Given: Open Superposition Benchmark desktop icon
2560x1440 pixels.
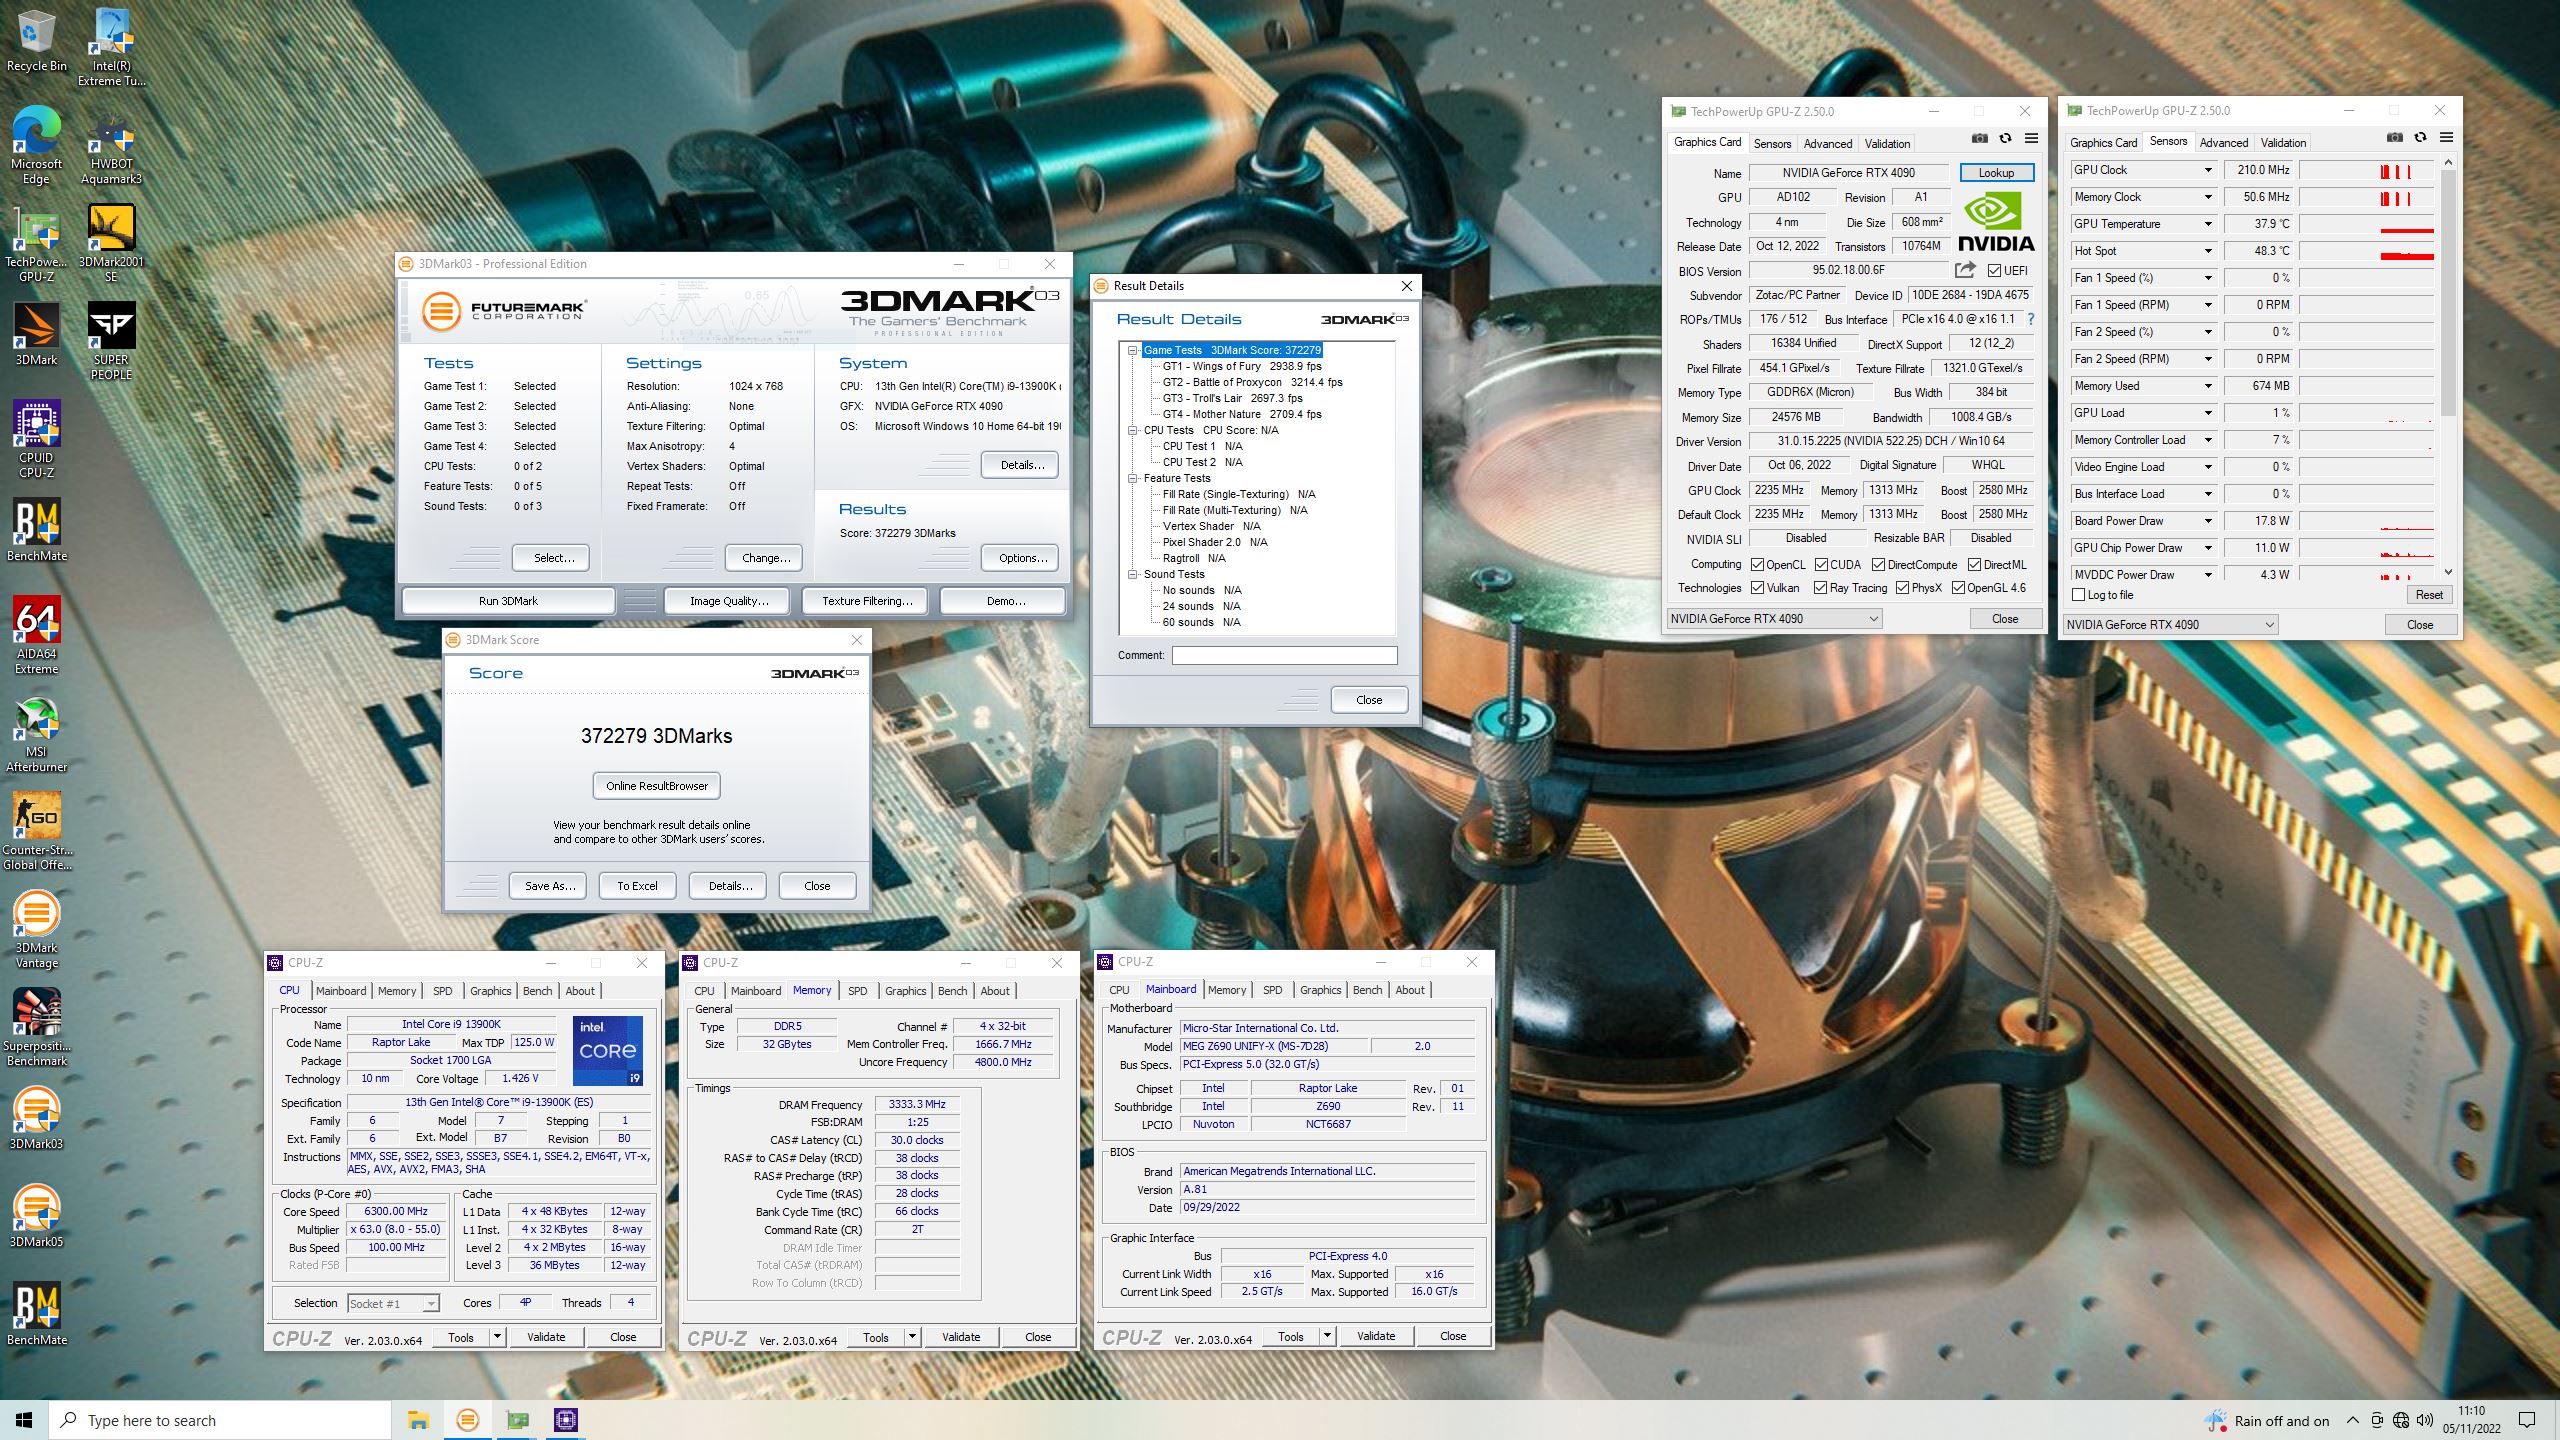Looking at the screenshot, I should [36, 1027].
